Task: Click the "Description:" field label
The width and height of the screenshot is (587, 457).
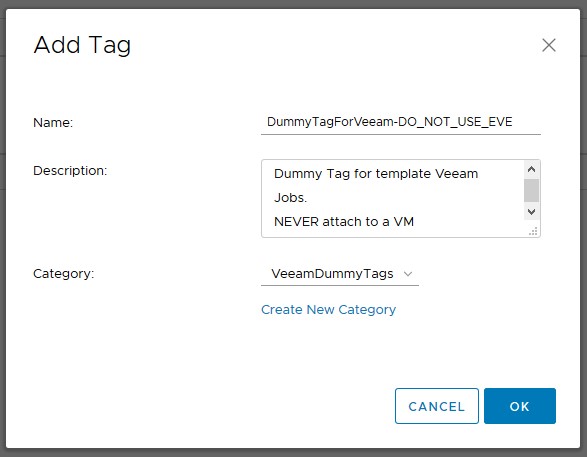Action: pyautogui.click(x=70, y=171)
